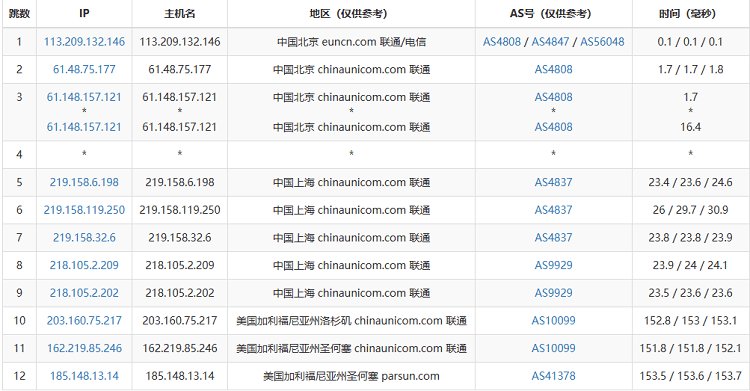This screenshot has height=391, width=750.
Task: Click region 中国上海 chinaunicom.com 联通 in hop 9
Action: coord(351,293)
